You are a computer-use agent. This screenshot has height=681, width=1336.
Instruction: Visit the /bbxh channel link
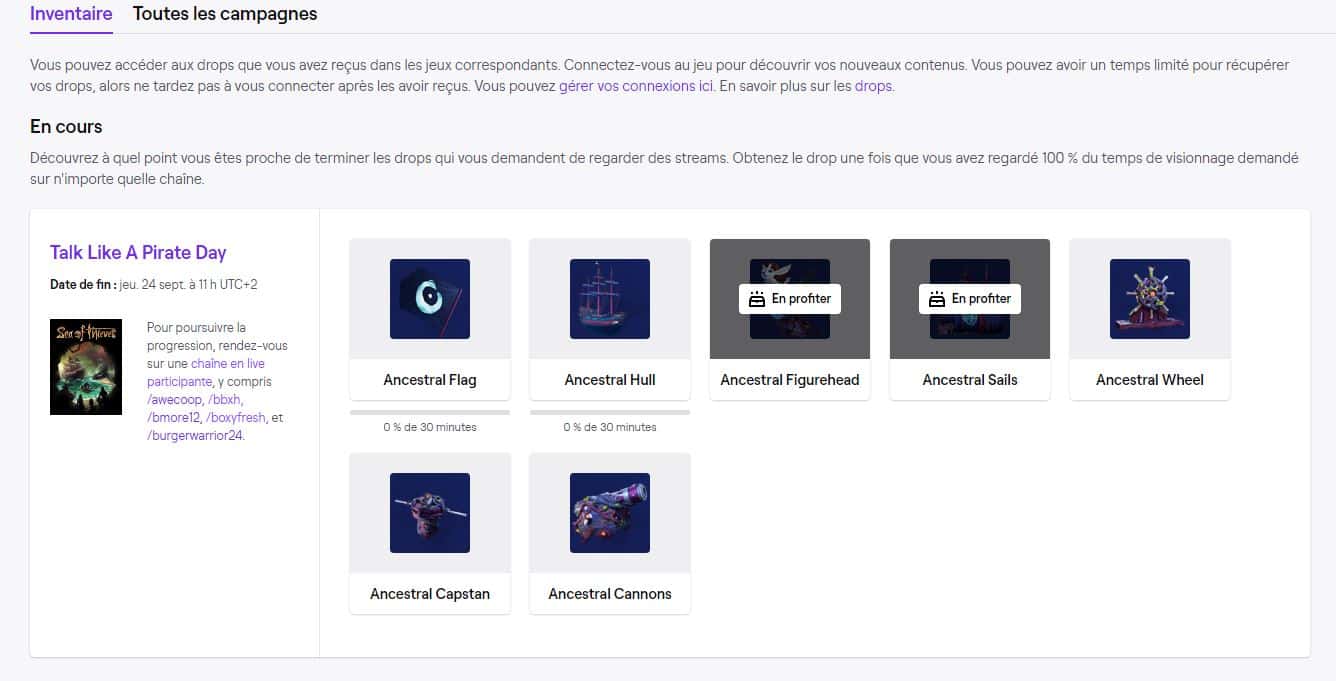tap(225, 400)
